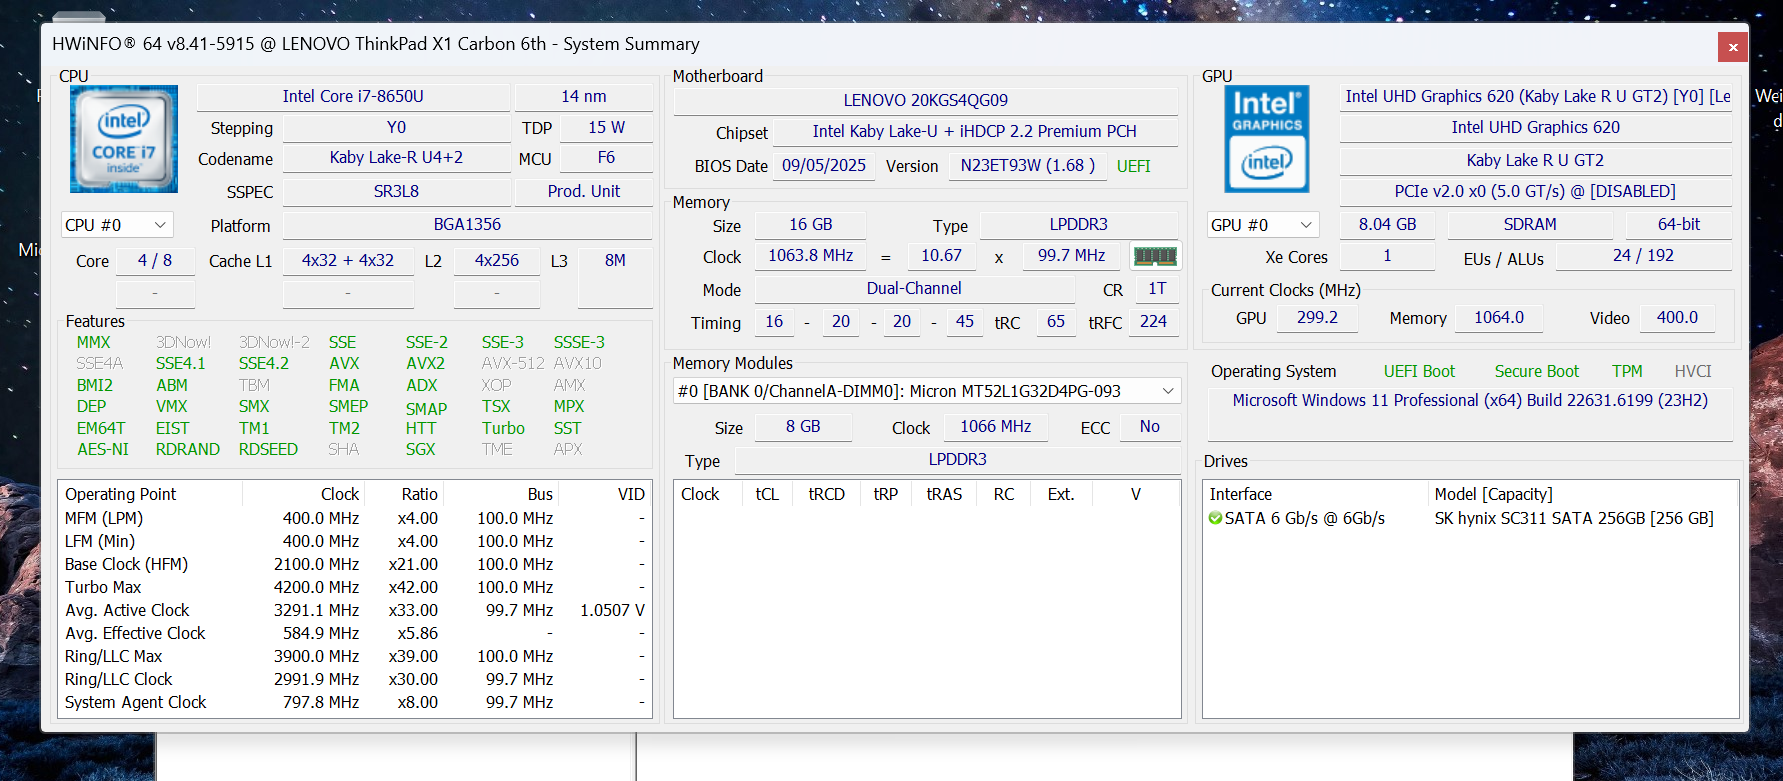The height and width of the screenshot is (781, 1783).
Task: Click the LENOVO 20KGS4QG09 motherboard field
Action: tap(926, 100)
